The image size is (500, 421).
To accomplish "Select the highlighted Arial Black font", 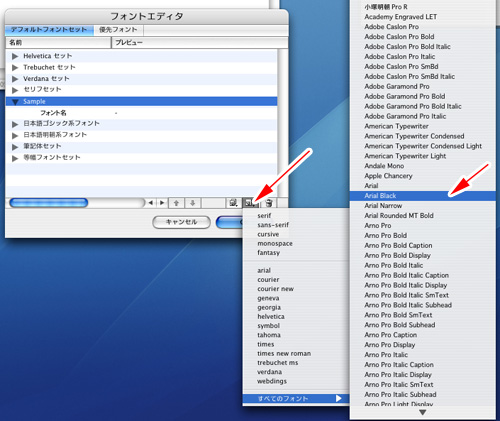I will 423,196.
